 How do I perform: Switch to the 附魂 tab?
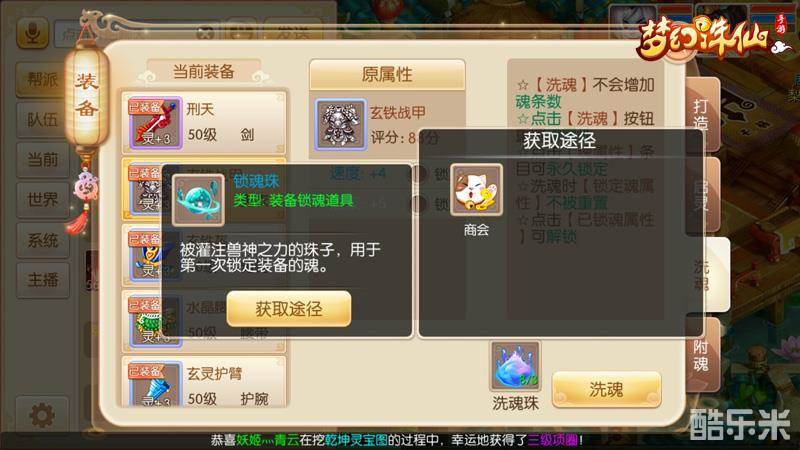pyautogui.click(x=702, y=356)
